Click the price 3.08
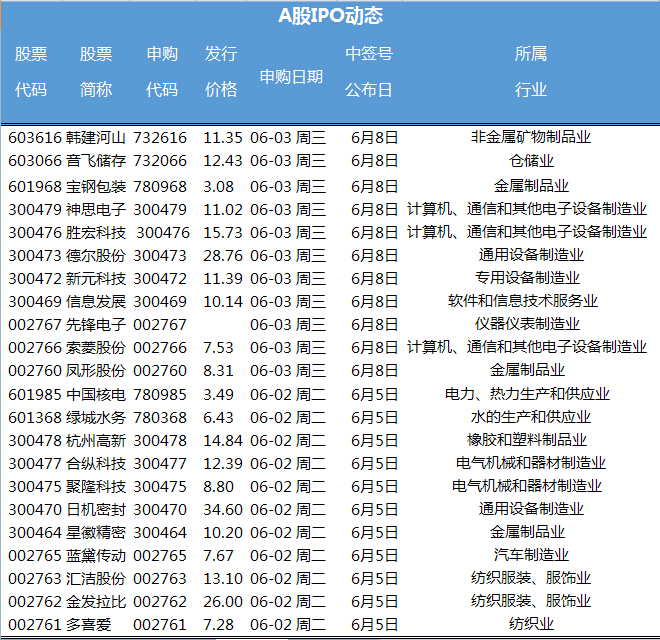Viewport: 660px width, 640px height. 218,187
